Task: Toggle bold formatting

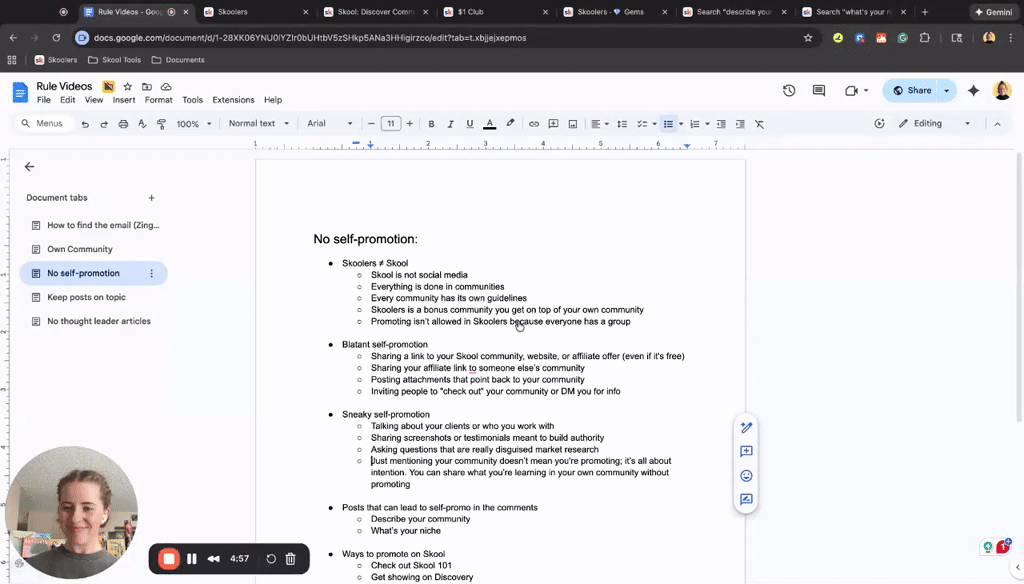Action: point(431,123)
